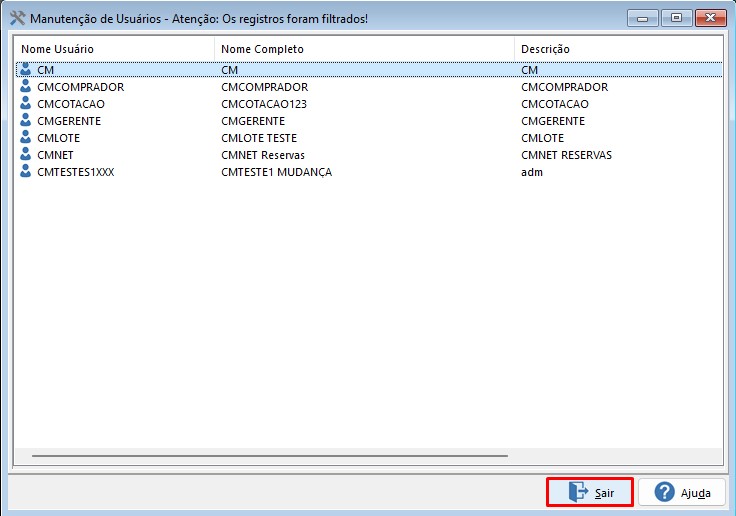Click CMLOTE in the Descrição column

point(543,138)
